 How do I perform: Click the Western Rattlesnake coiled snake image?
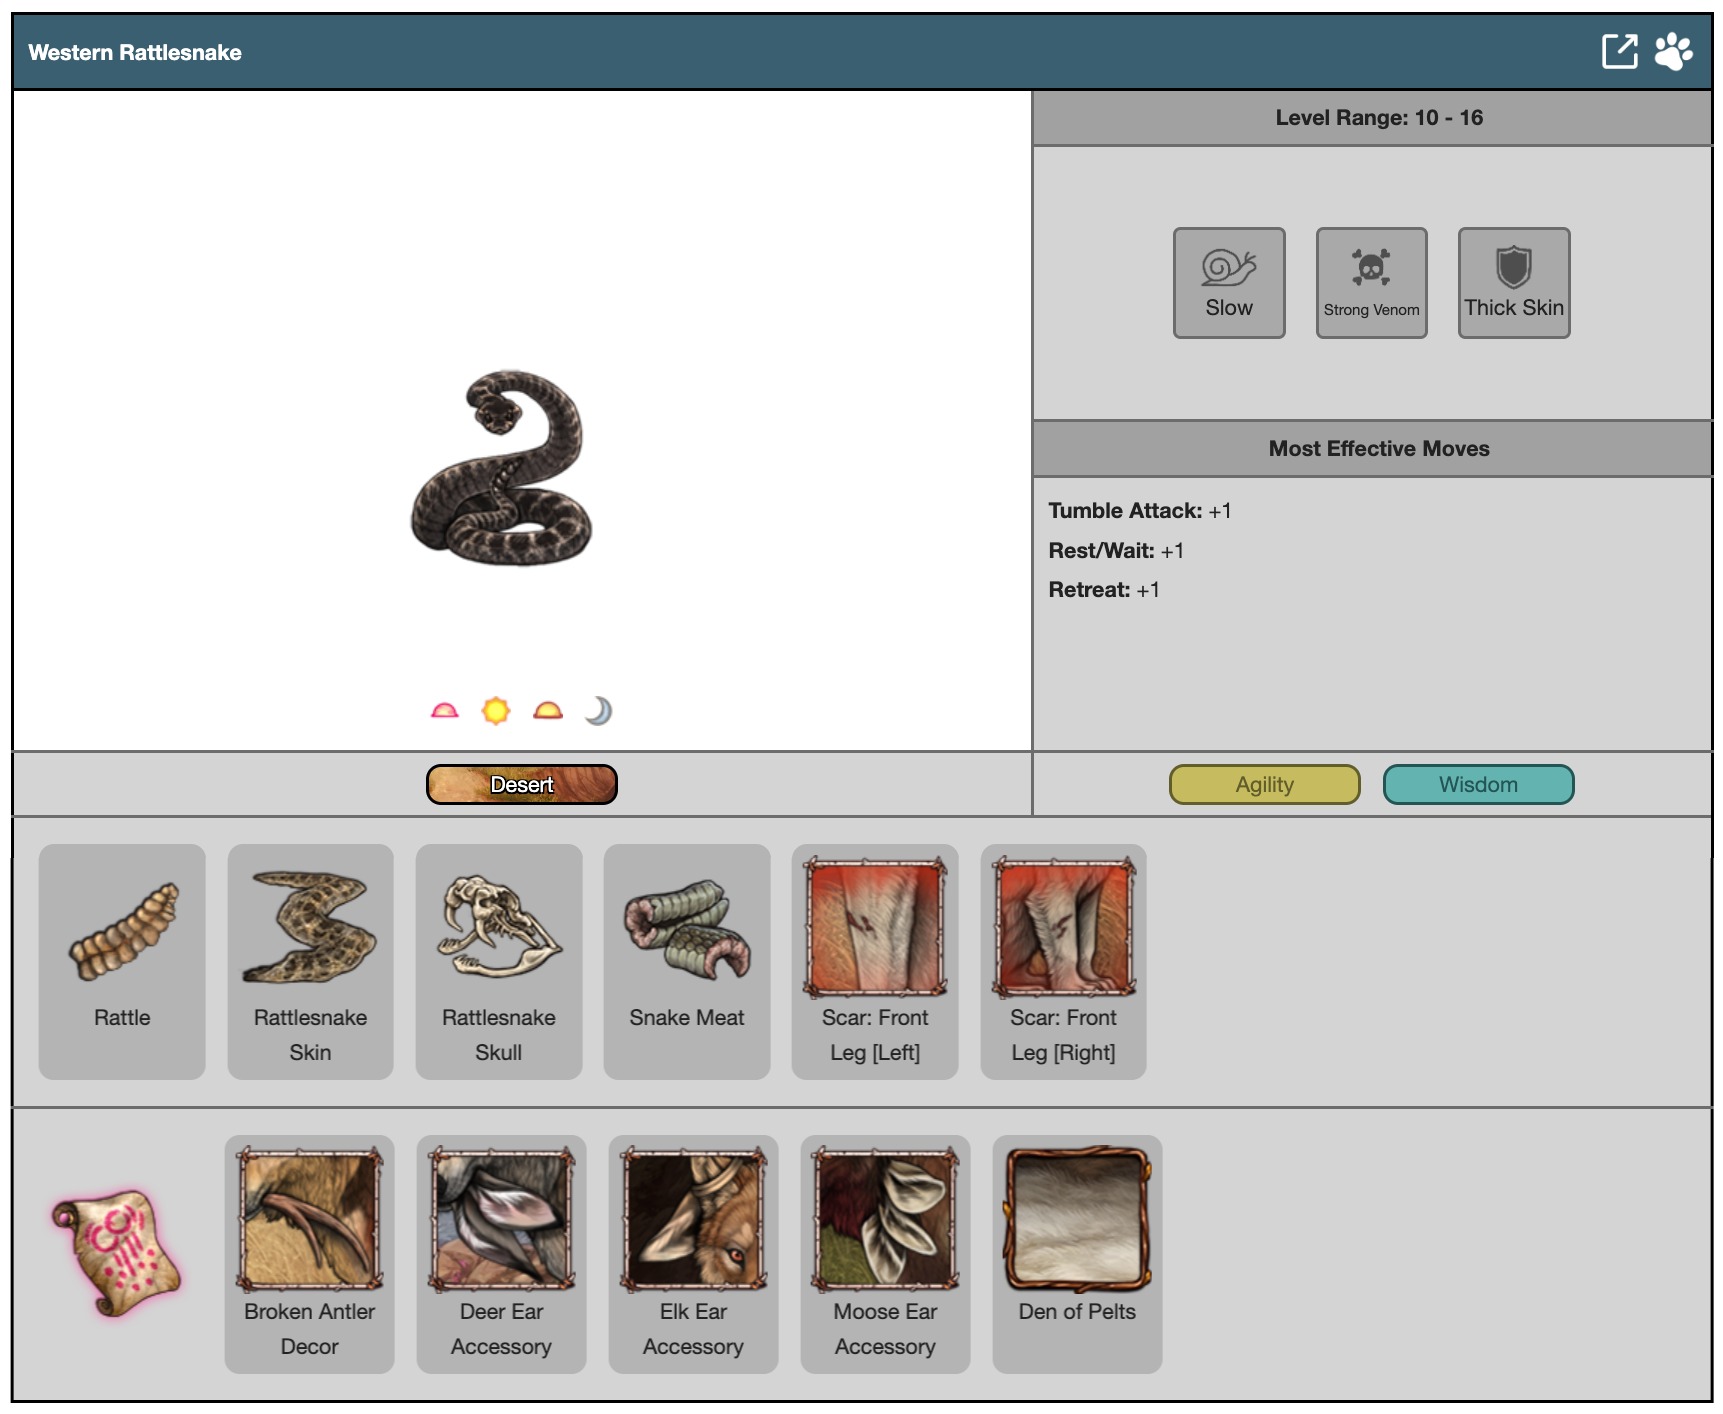(502, 468)
